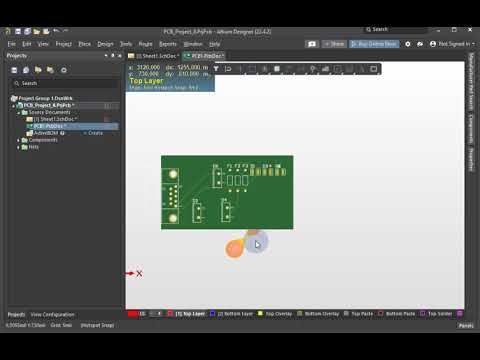Open the Tools menu
This screenshot has width=480, height=360.
126,44
